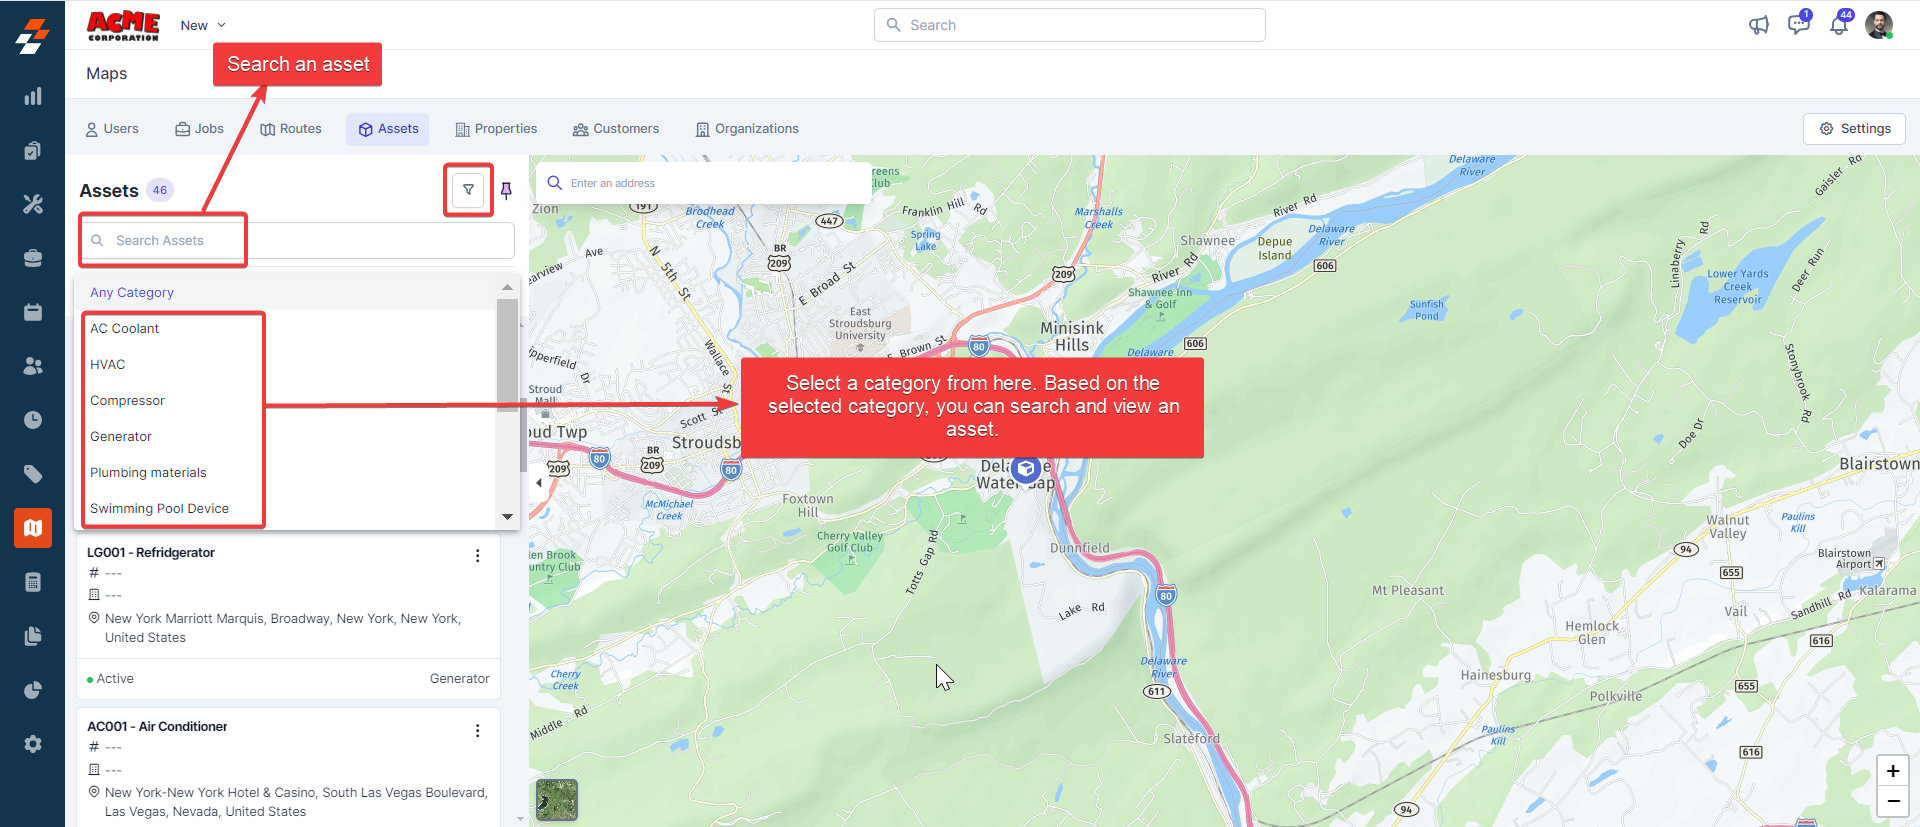Open the AC001 - Air Conditioner asset title

click(157, 727)
